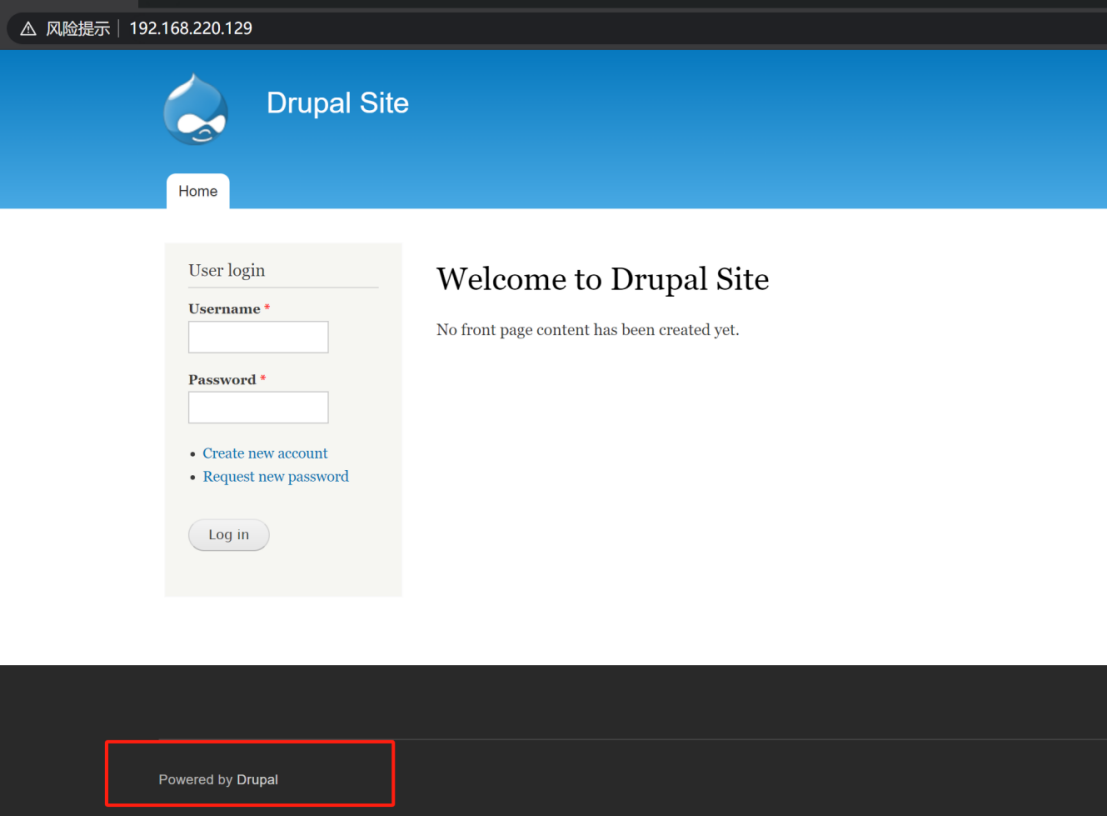The width and height of the screenshot is (1108, 816).
Task: Open the Create new account link
Action: 265,453
